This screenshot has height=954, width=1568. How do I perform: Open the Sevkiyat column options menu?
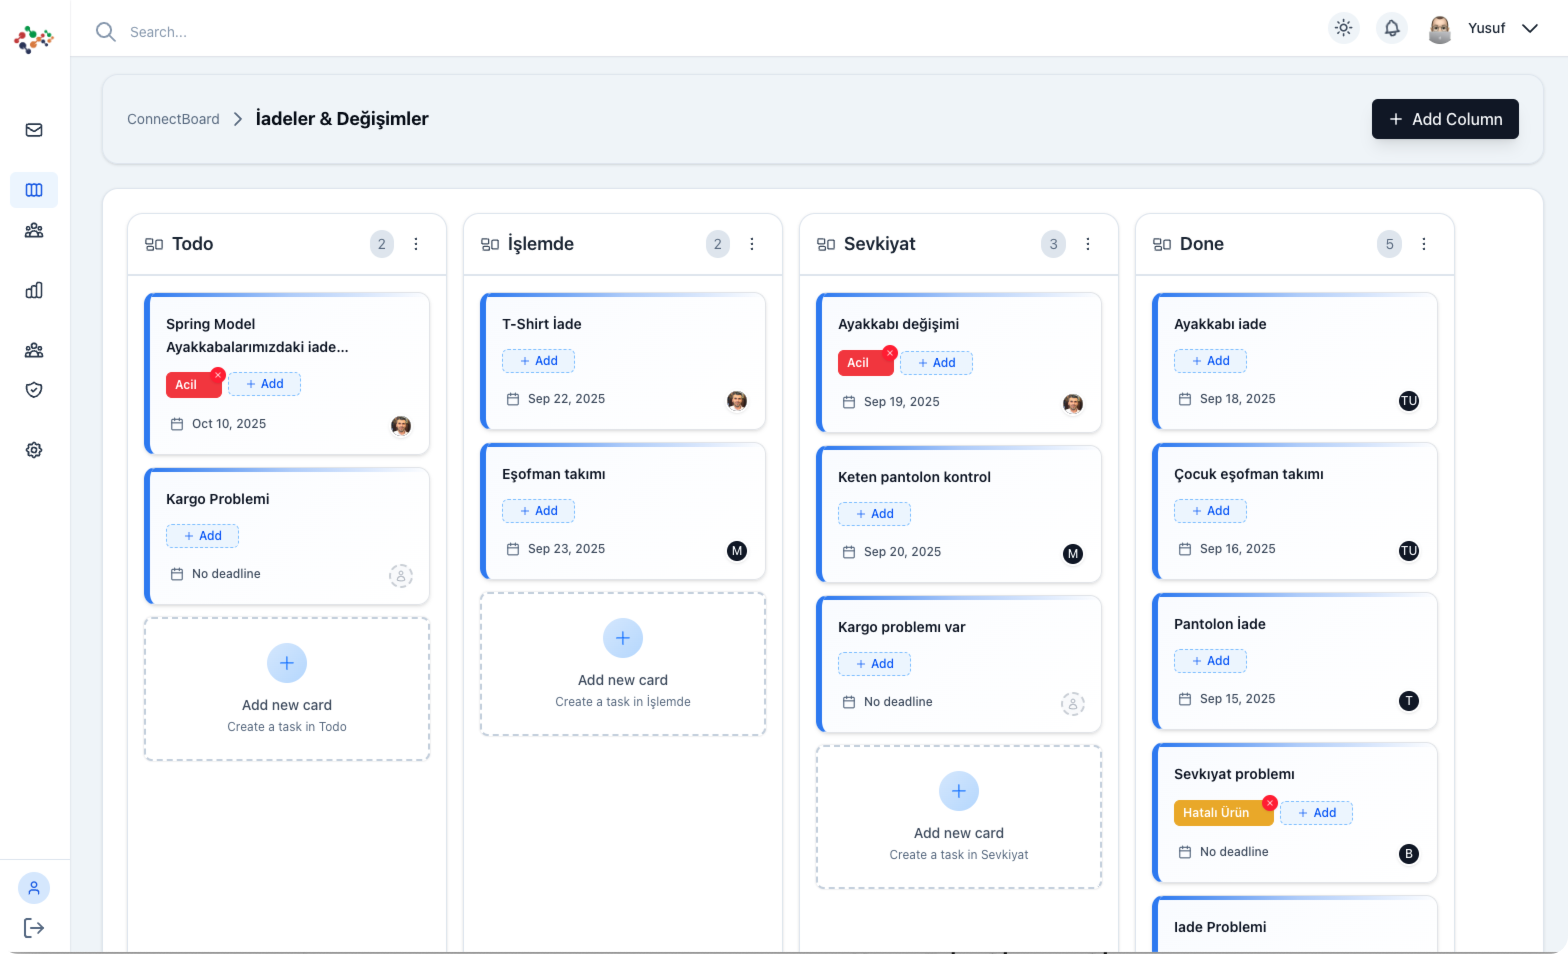point(1088,244)
